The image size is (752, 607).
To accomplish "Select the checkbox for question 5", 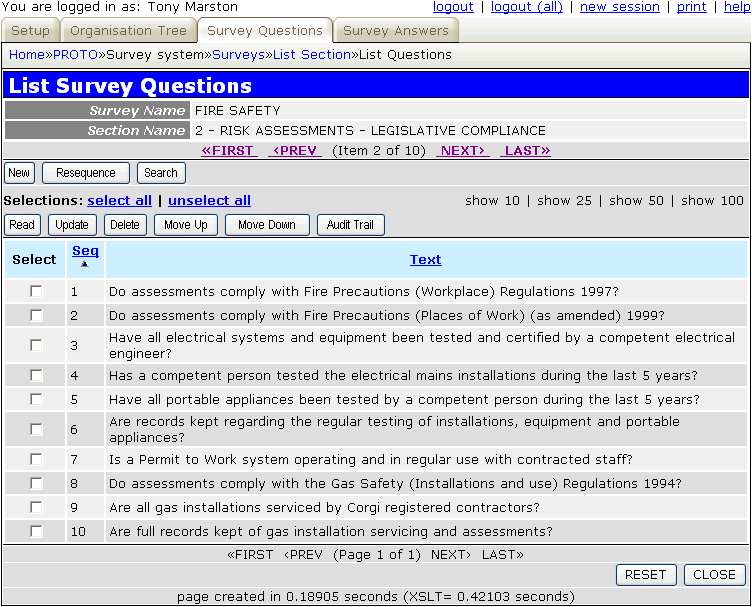I will (x=37, y=399).
